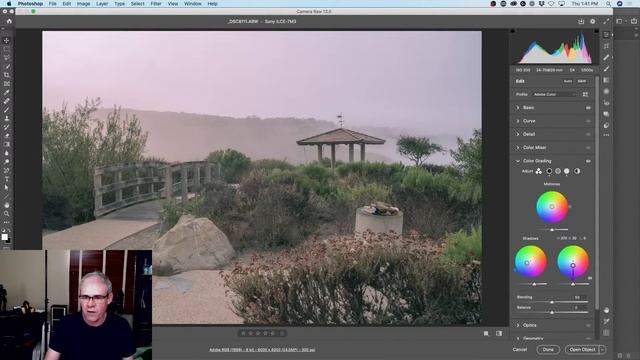Select the Hand tool in left toolbar
This screenshot has height=360, width=640.
[x=7, y=205]
